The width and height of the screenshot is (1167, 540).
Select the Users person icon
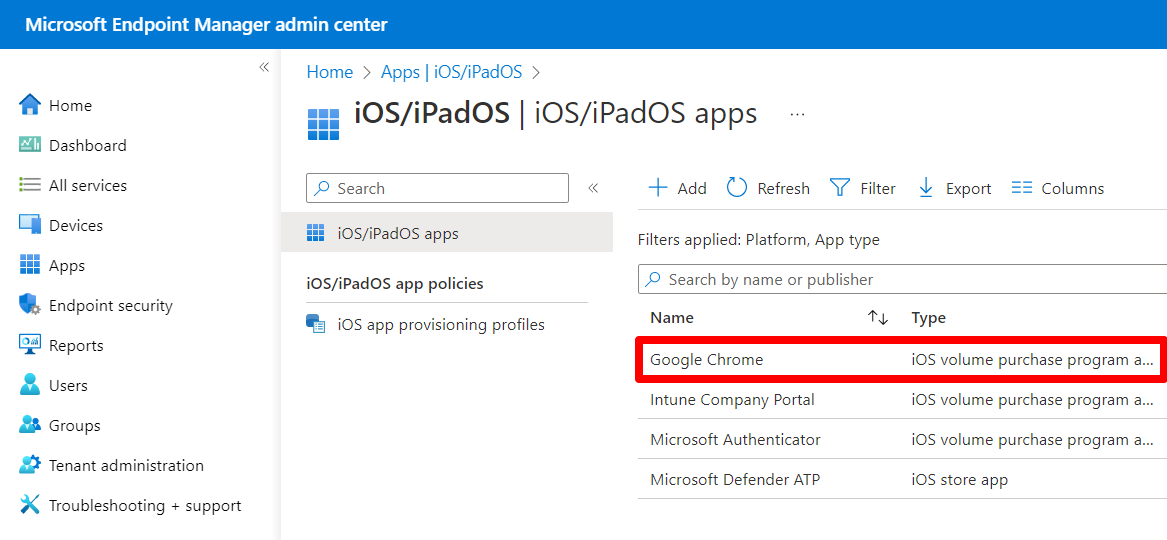point(30,385)
